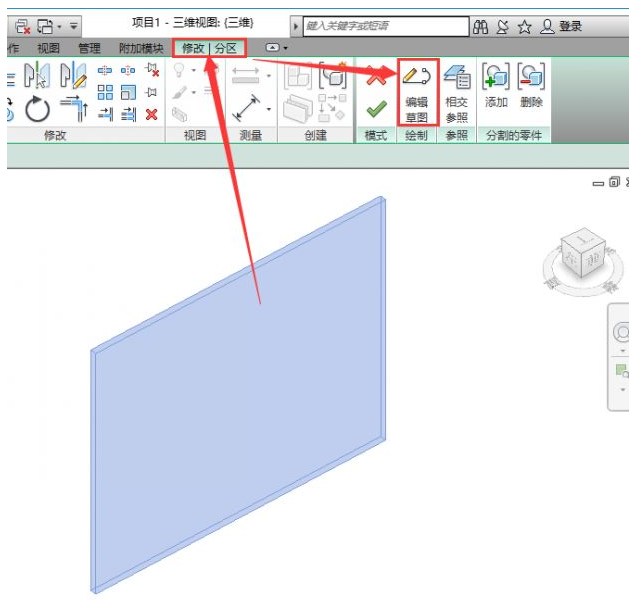Expand the zoom options dropdown arrow
Viewport: 635px width, 609px height.
pyautogui.click(x=622, y=389)
